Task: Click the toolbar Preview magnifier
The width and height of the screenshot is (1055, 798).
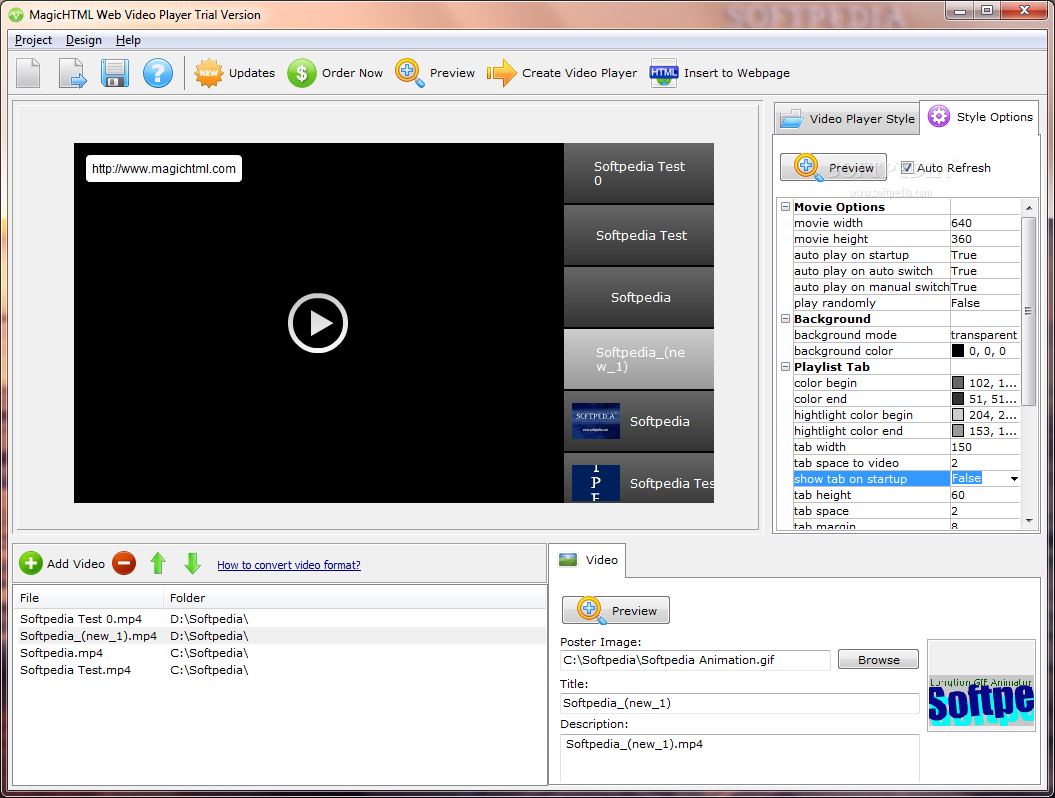Action: pyautogui.click(x=409, y=73)
